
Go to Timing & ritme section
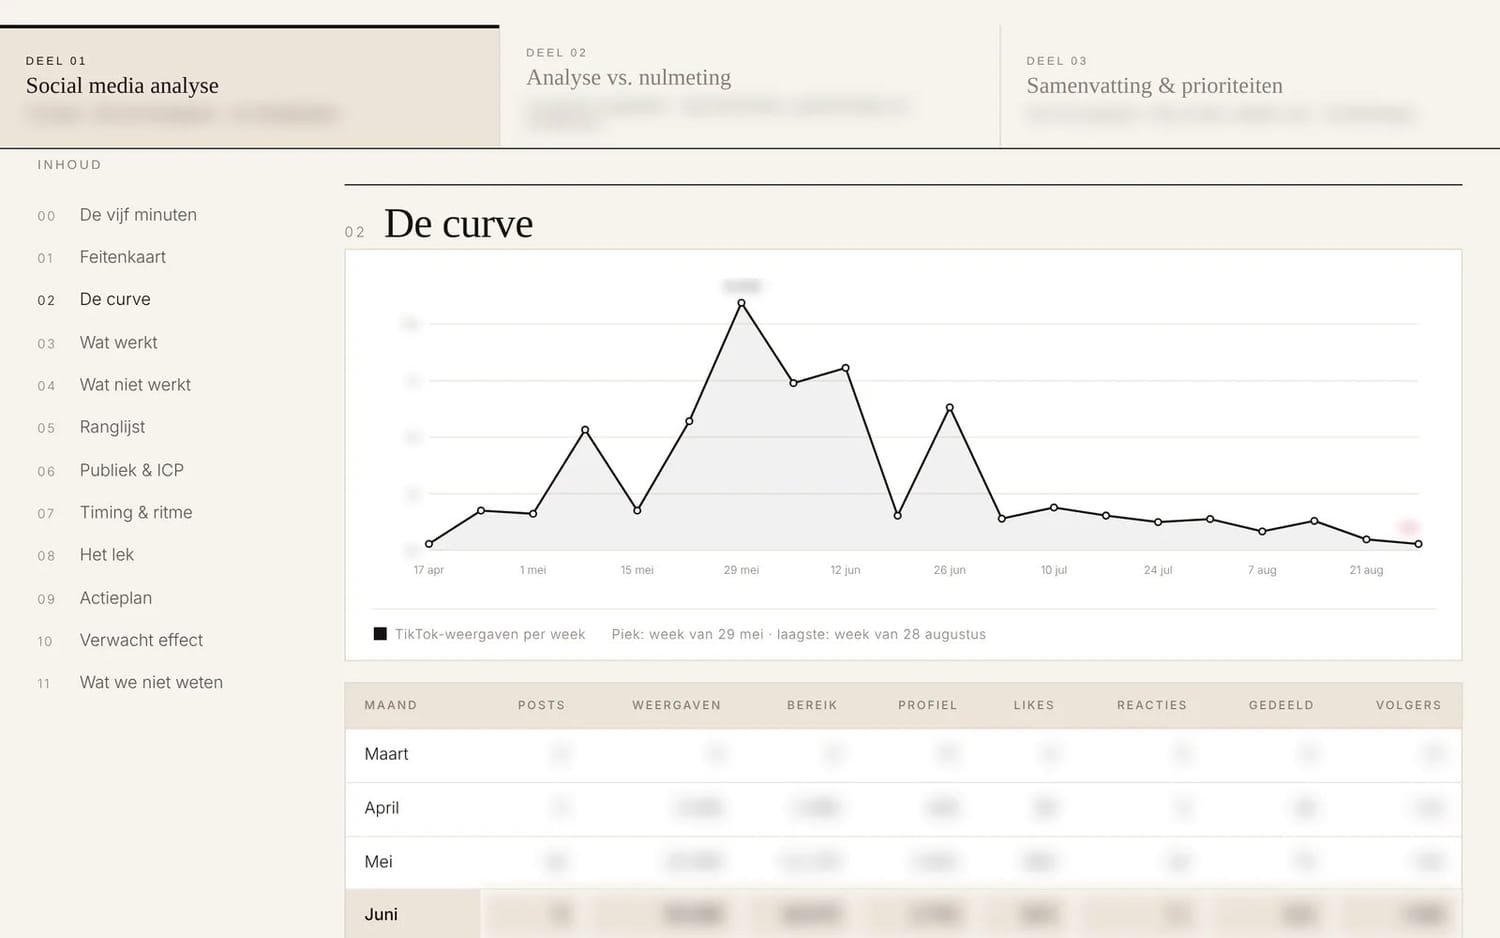pos(136,512)
